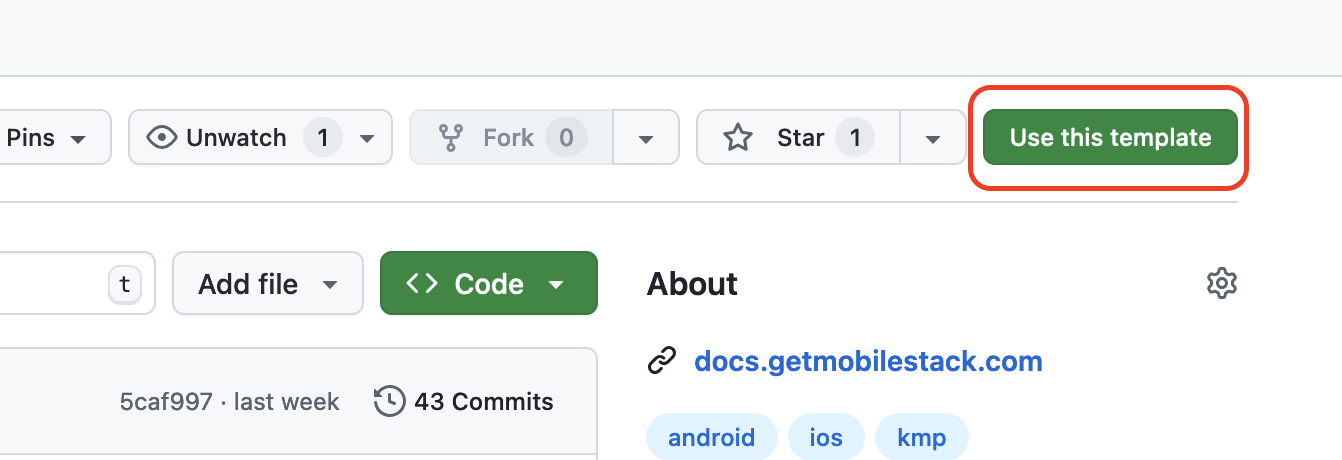Click the chain link icon beside docs URL
Viewport: 1342px width, 460px height.
(x=662, y=361)
